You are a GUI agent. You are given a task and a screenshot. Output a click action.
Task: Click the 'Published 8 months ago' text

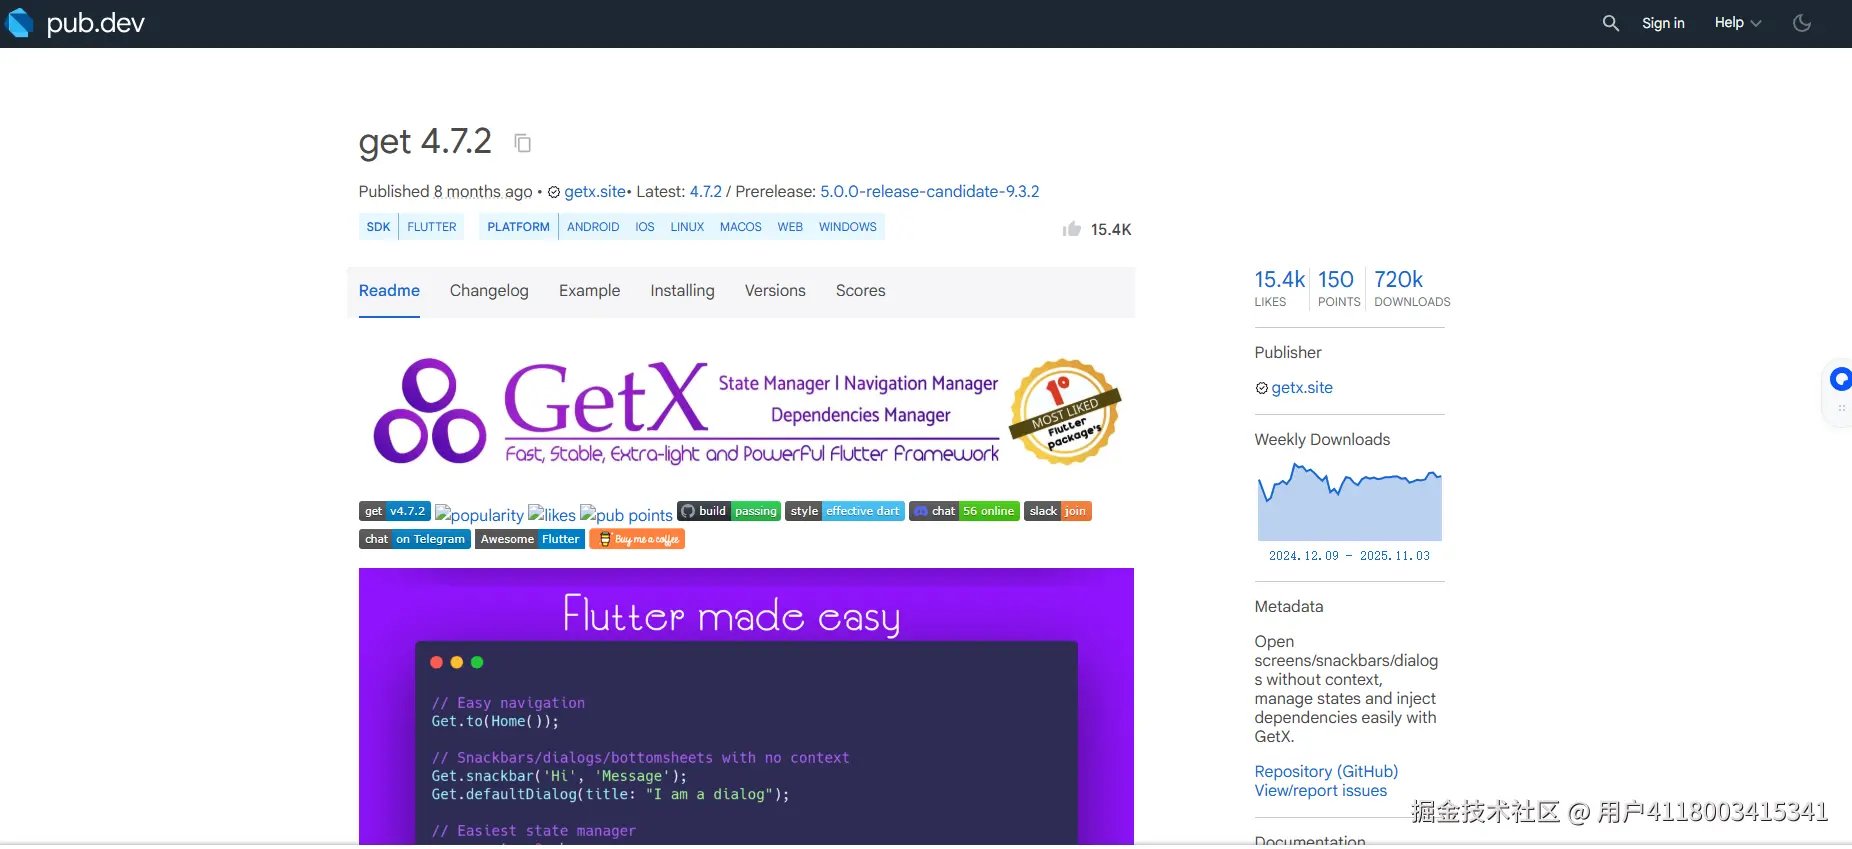point(446,191)
